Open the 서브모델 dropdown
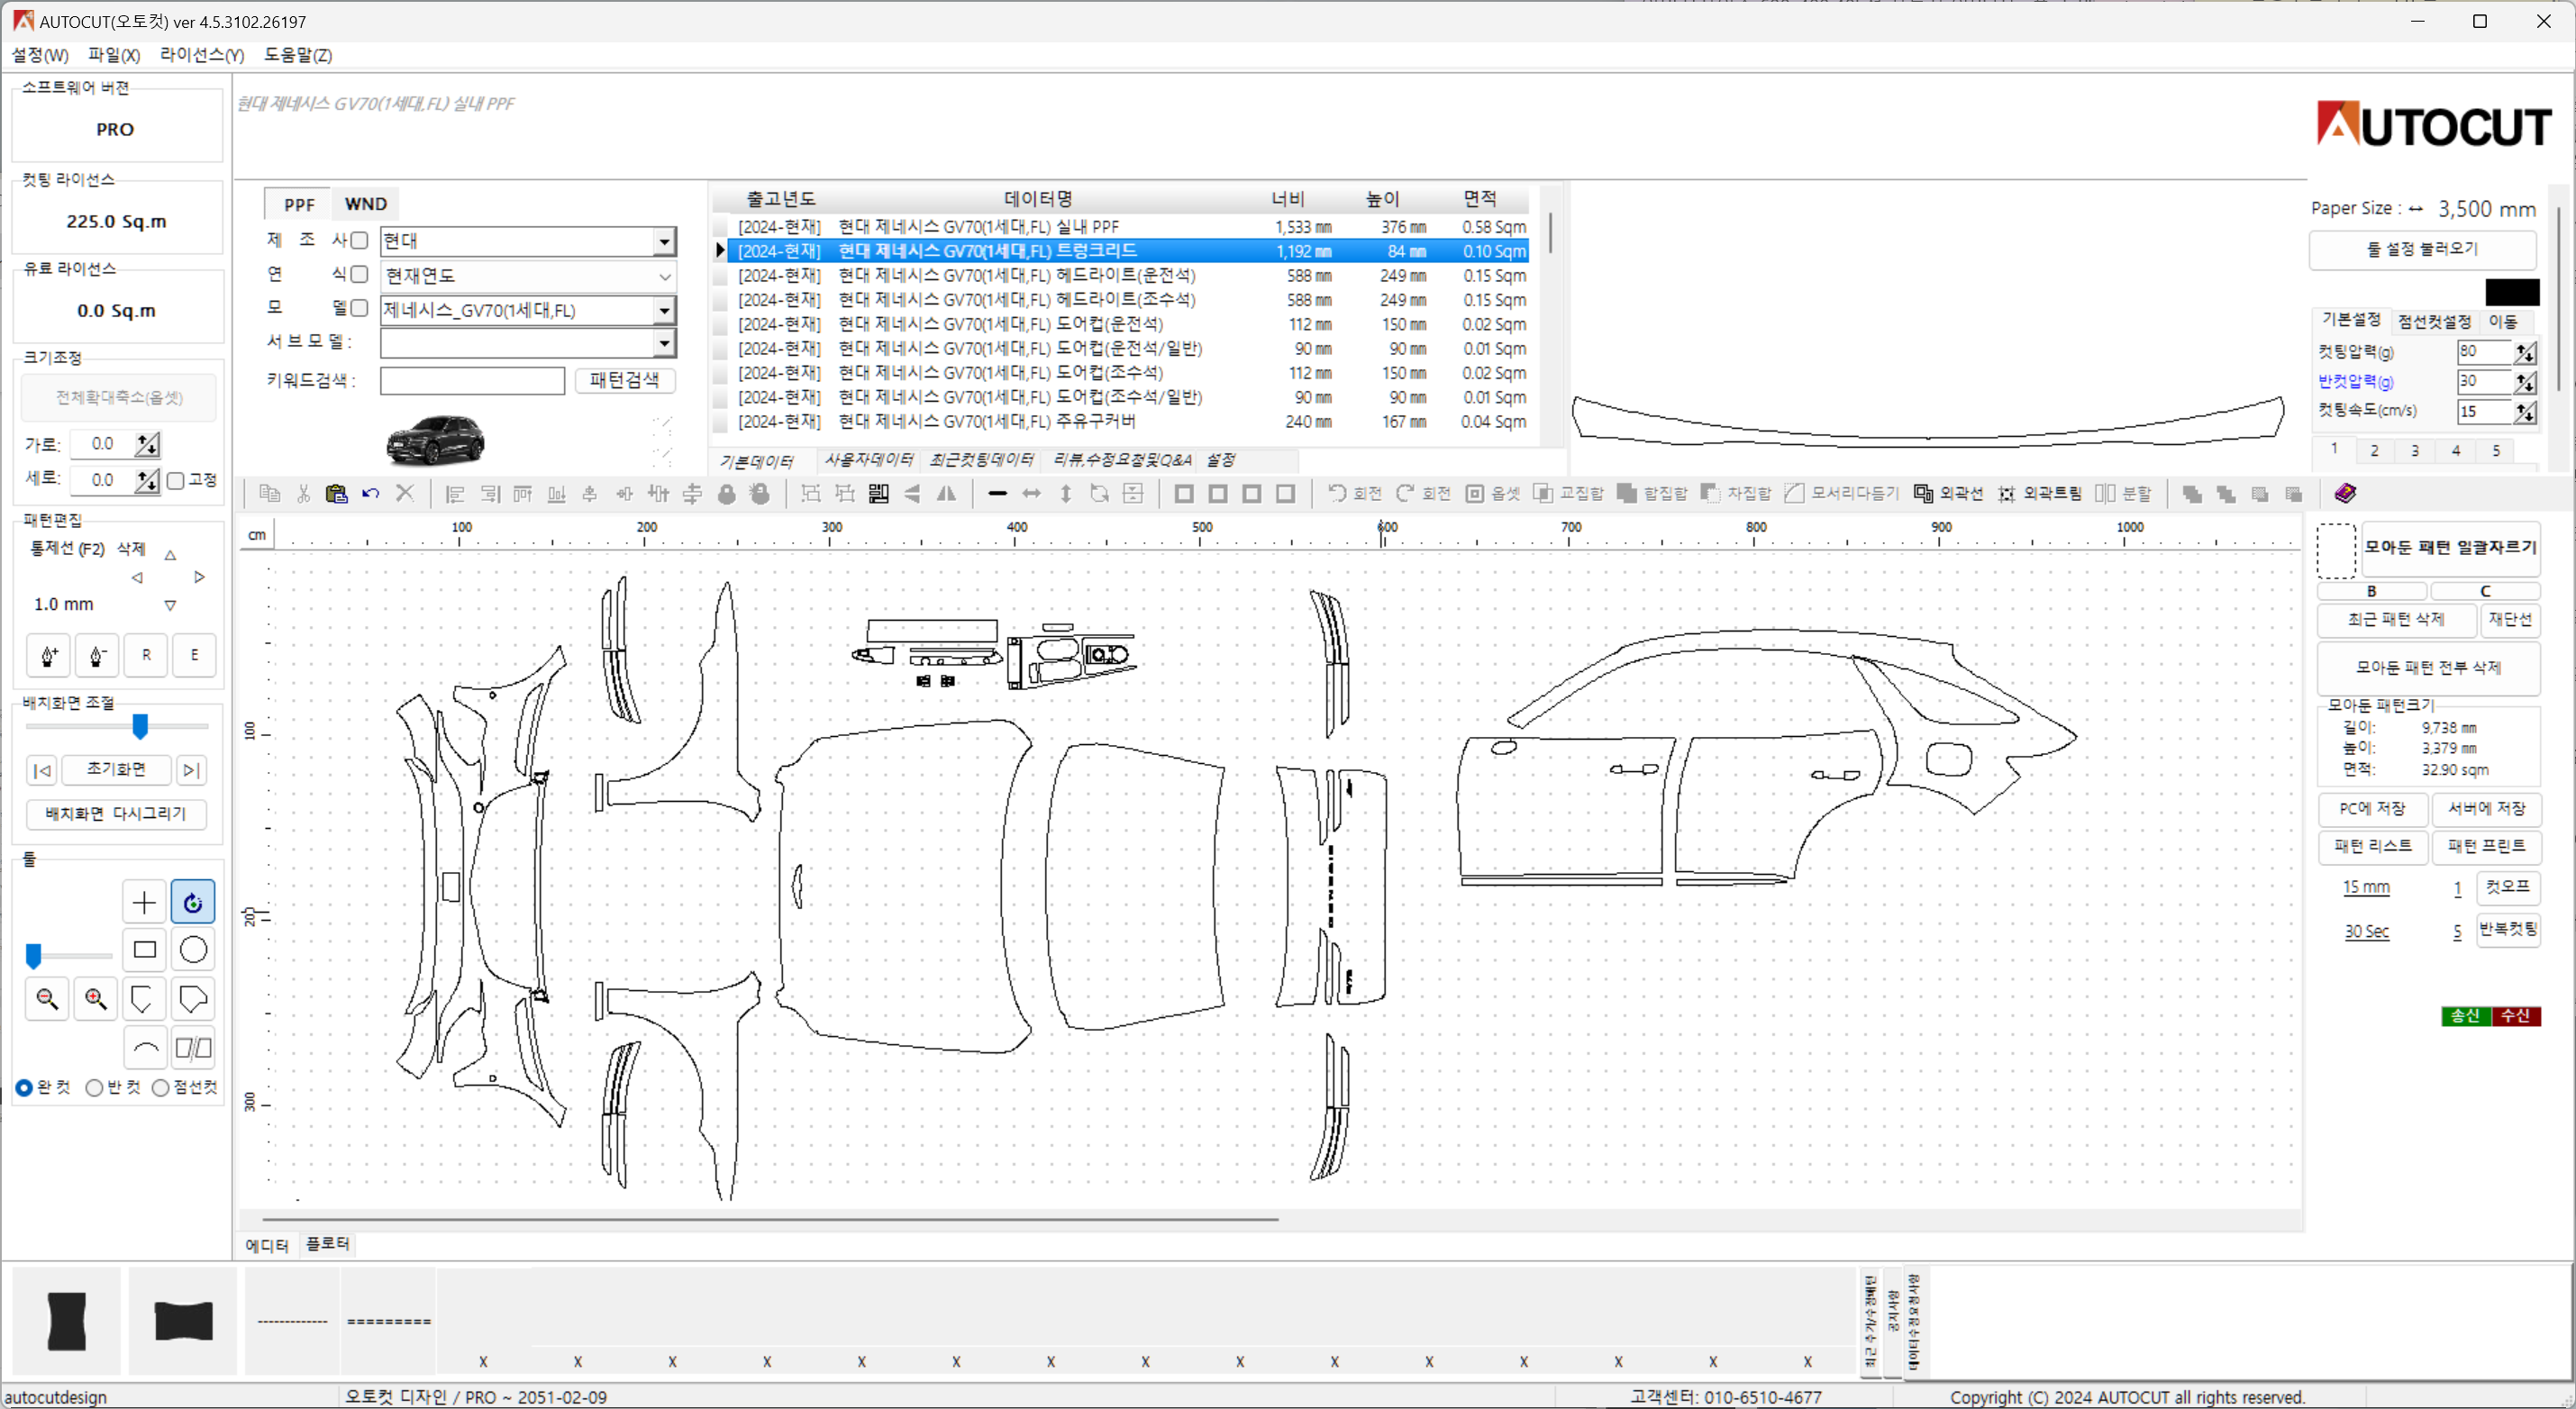The width and height of the screenshot is (2576, 1409). (x=528, y=343)
